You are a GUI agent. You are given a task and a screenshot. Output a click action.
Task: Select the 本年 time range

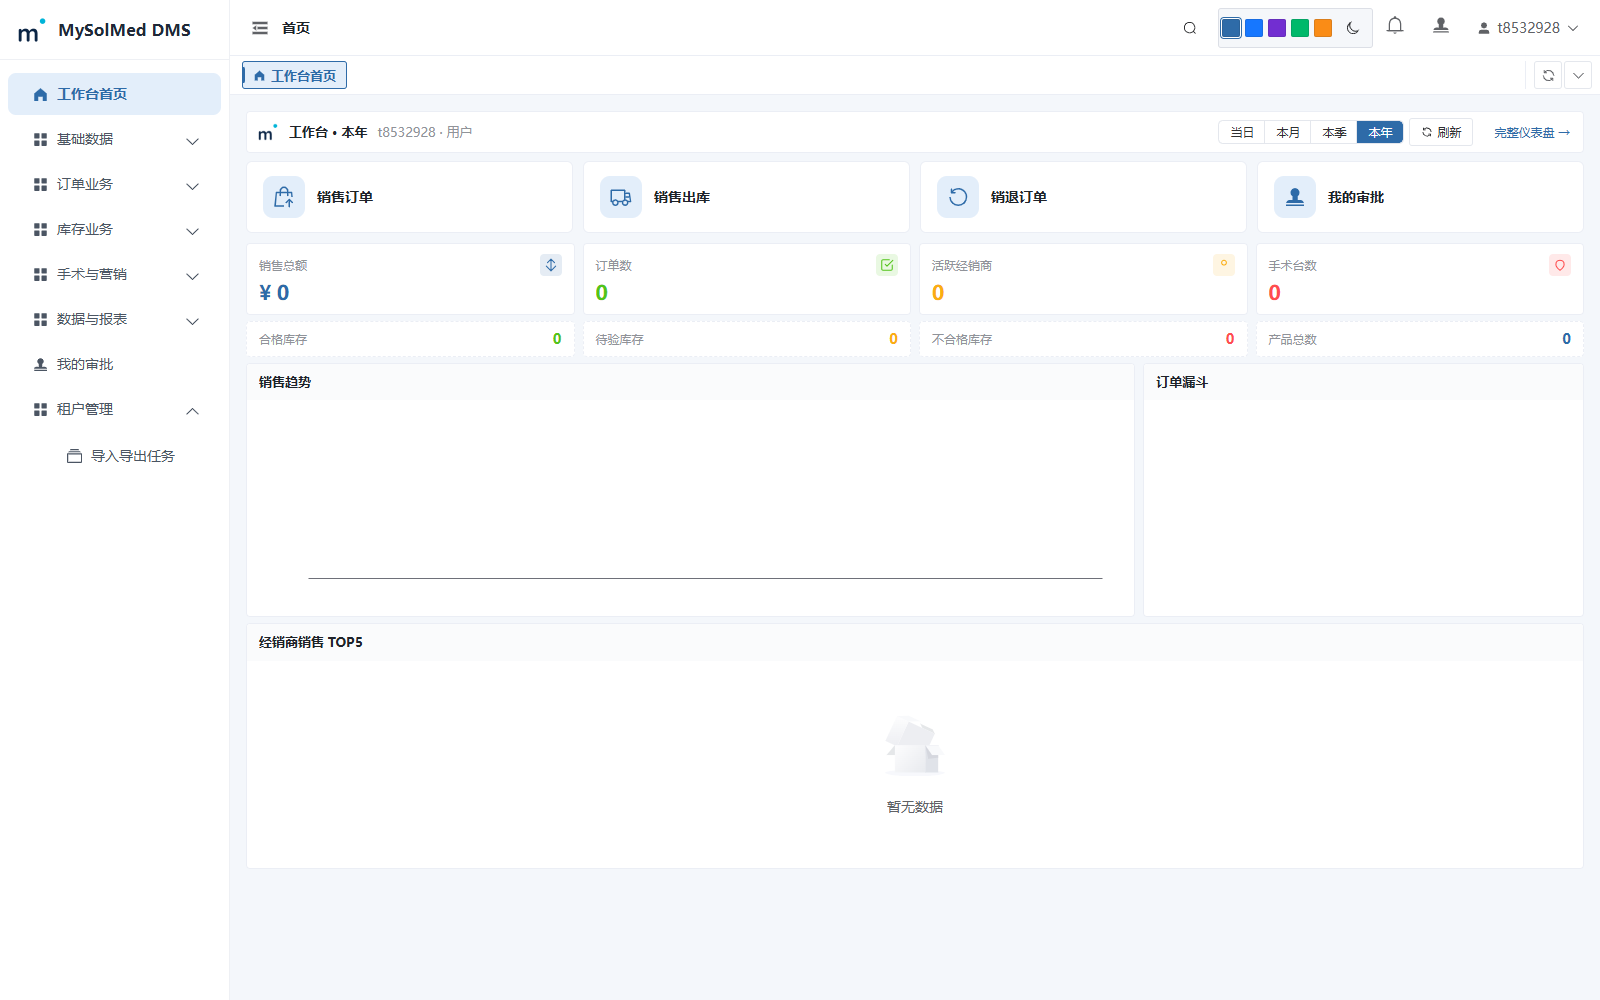[x=1380, y=132]
